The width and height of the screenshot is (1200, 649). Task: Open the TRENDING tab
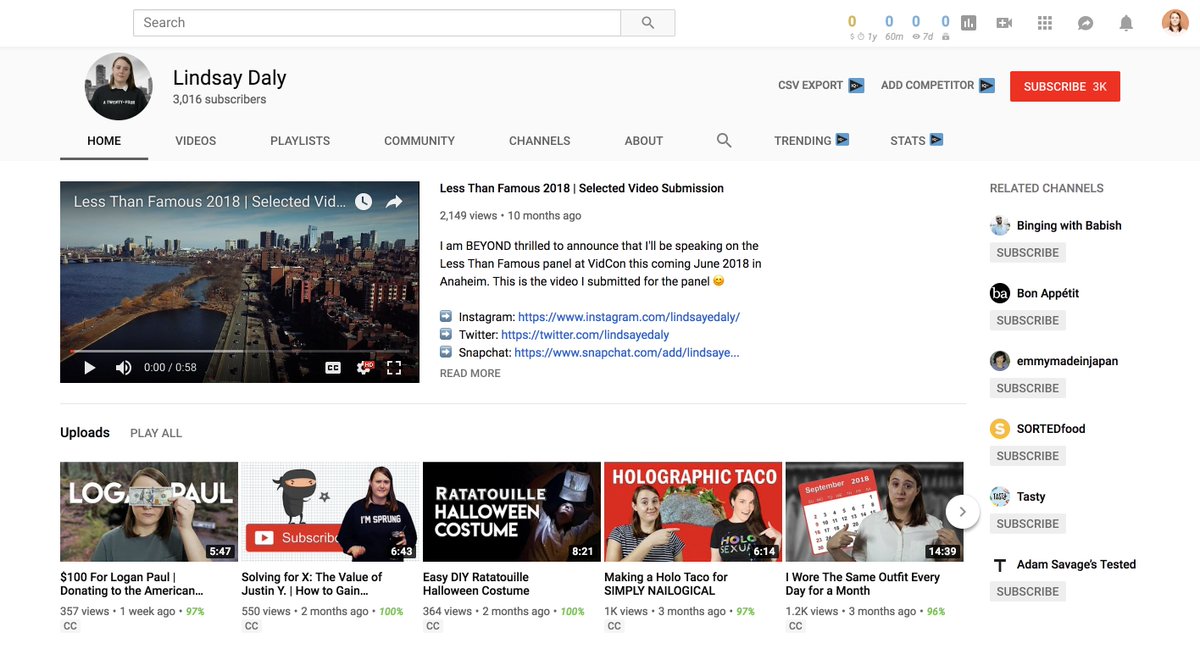click(x=811, y=141)
